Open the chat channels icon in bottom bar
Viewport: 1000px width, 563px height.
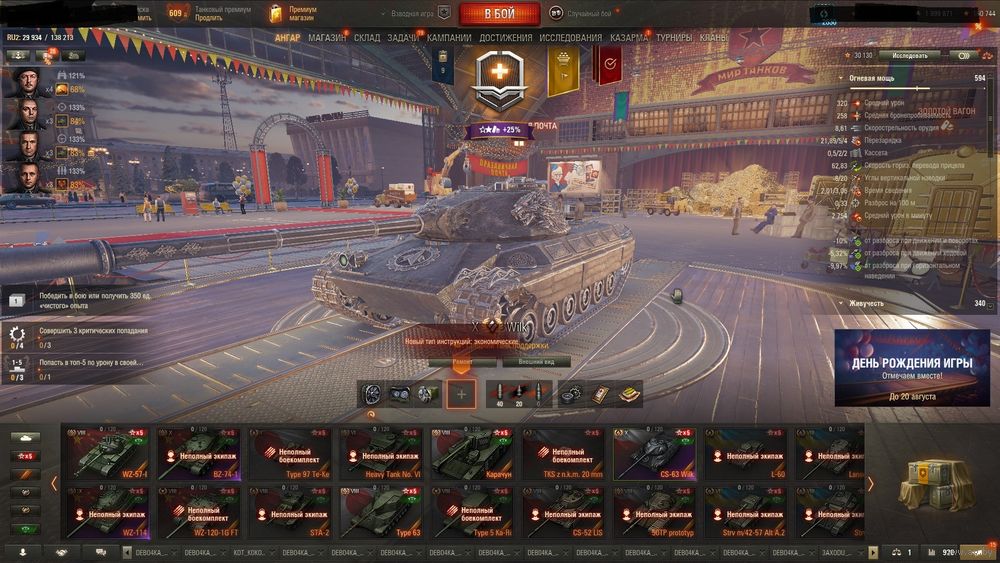click(x=100, y=552)
